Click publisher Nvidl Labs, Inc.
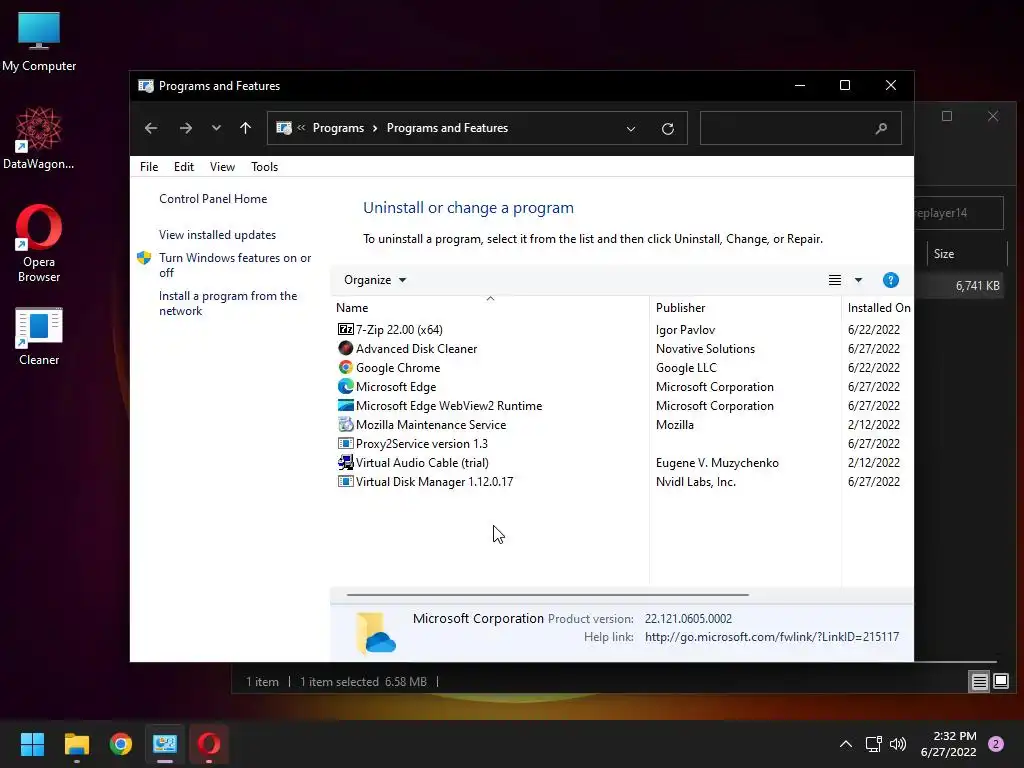This screenshot has height=768, width=1024. [x=696, y=481]
